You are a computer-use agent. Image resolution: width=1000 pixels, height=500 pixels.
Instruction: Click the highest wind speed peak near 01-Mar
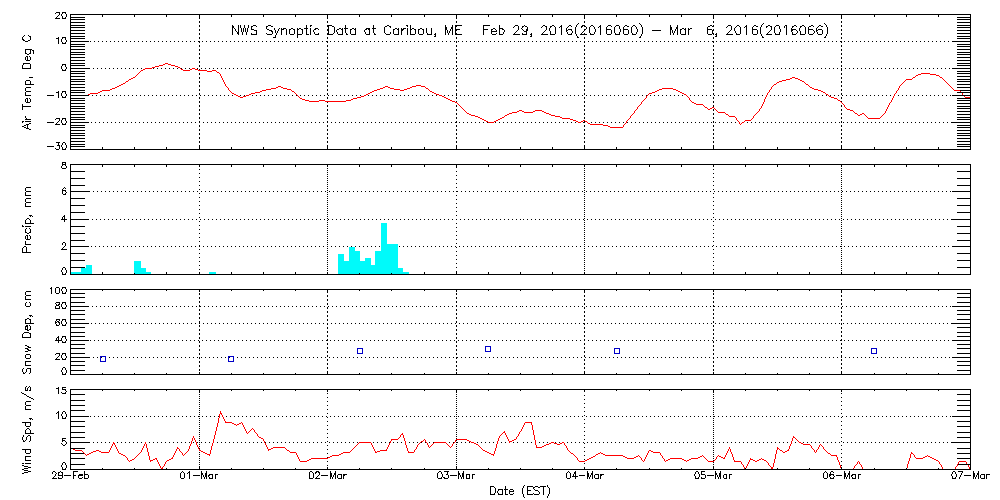(221, 411)
